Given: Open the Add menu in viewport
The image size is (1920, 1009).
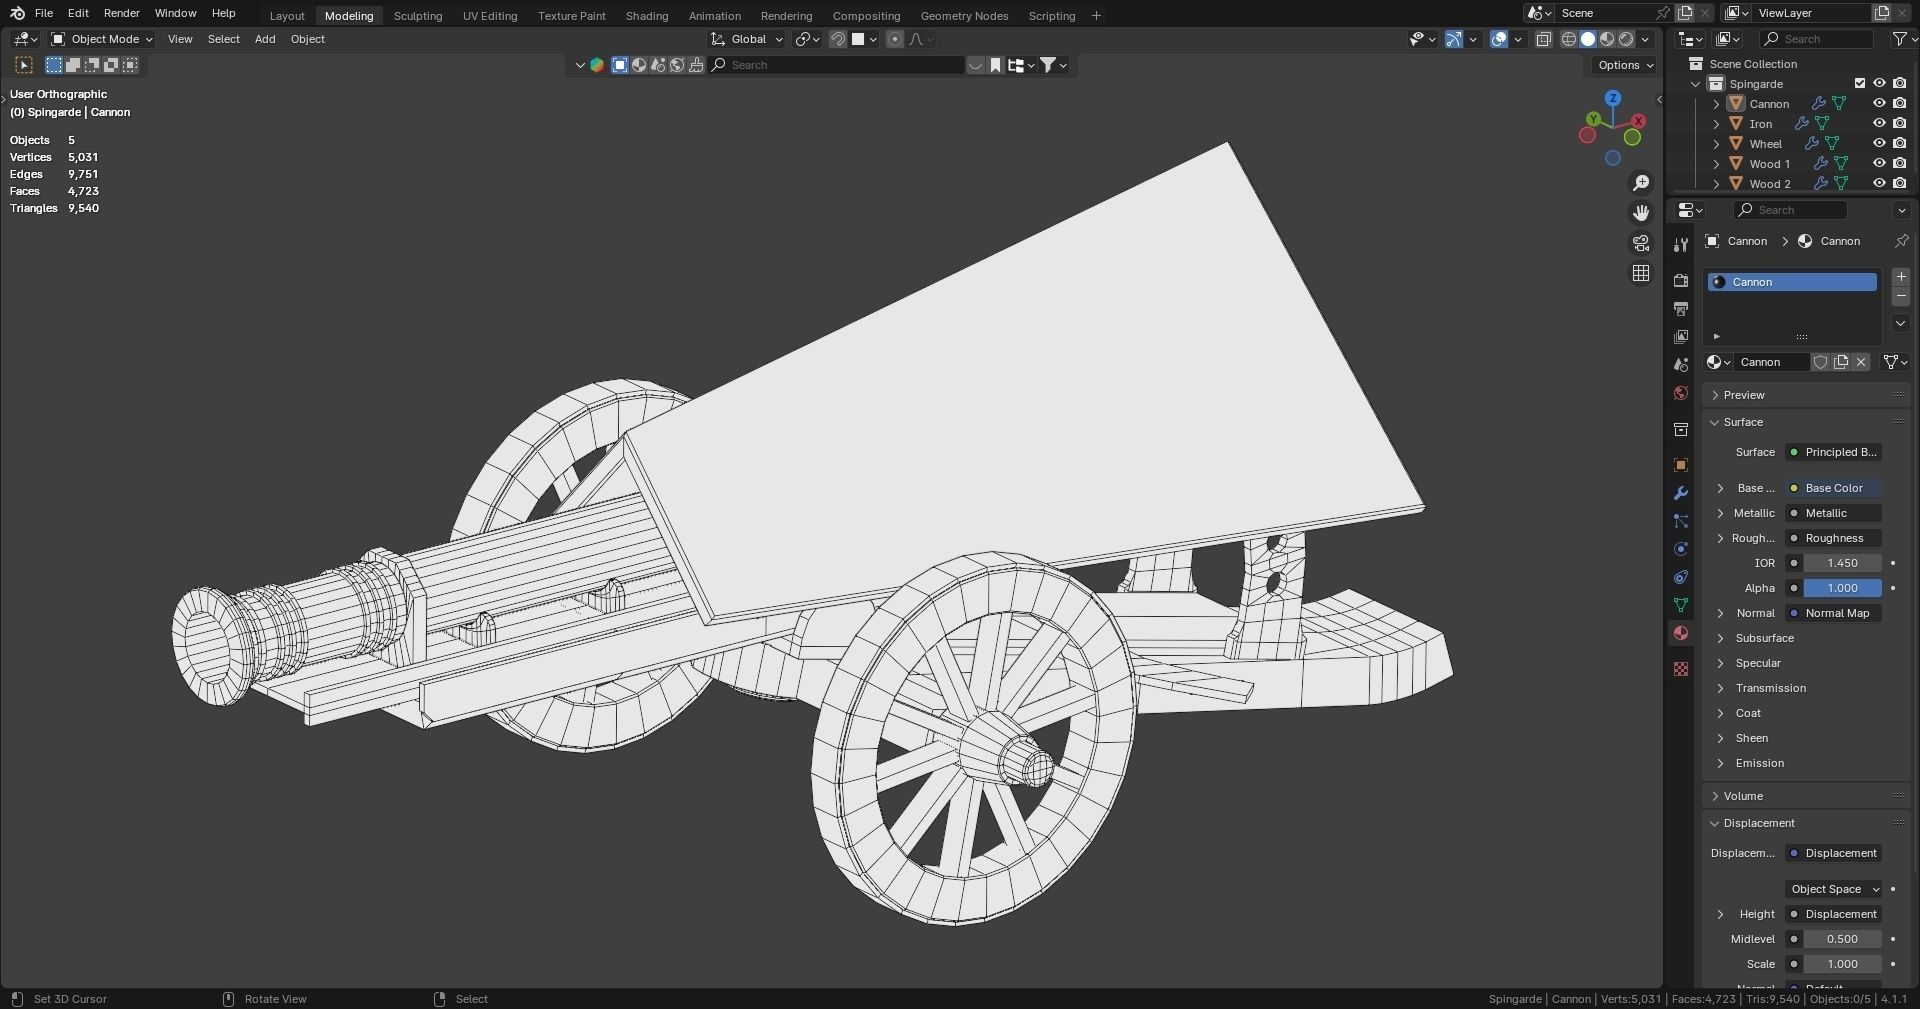Looking at the screenshot, I should (x=265, y=39).
